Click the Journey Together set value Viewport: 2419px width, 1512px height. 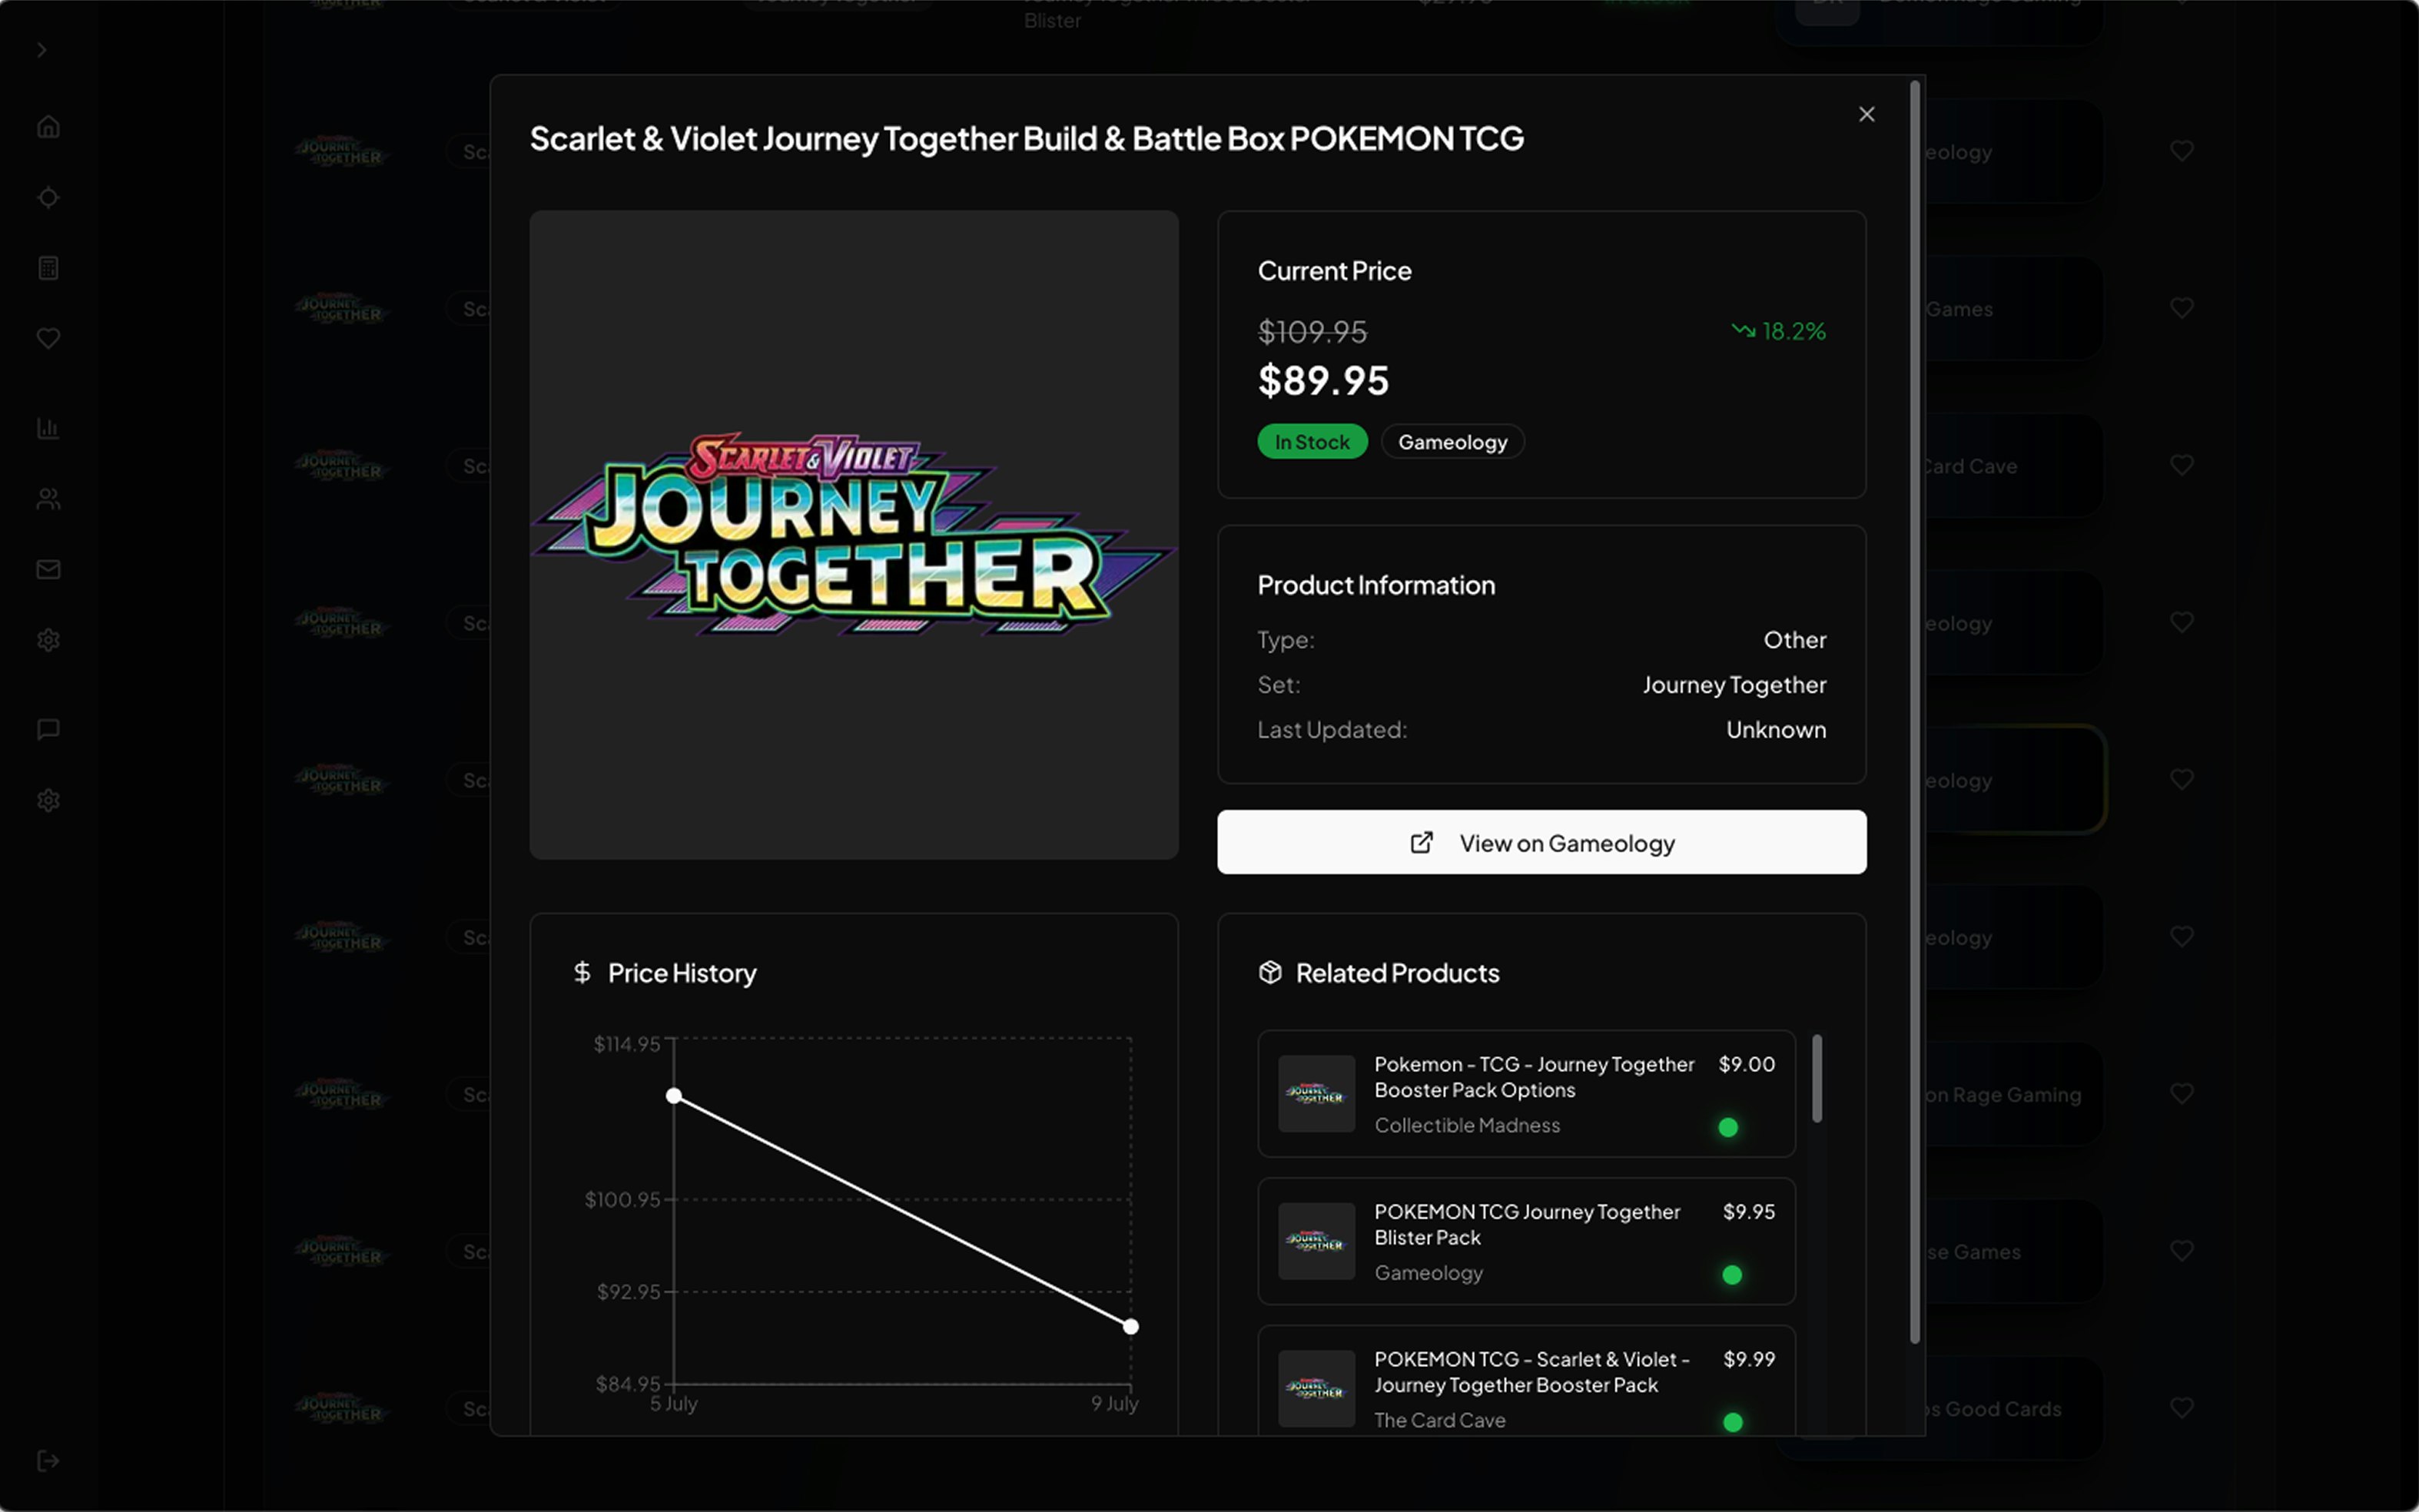[x=1734, y=685]
